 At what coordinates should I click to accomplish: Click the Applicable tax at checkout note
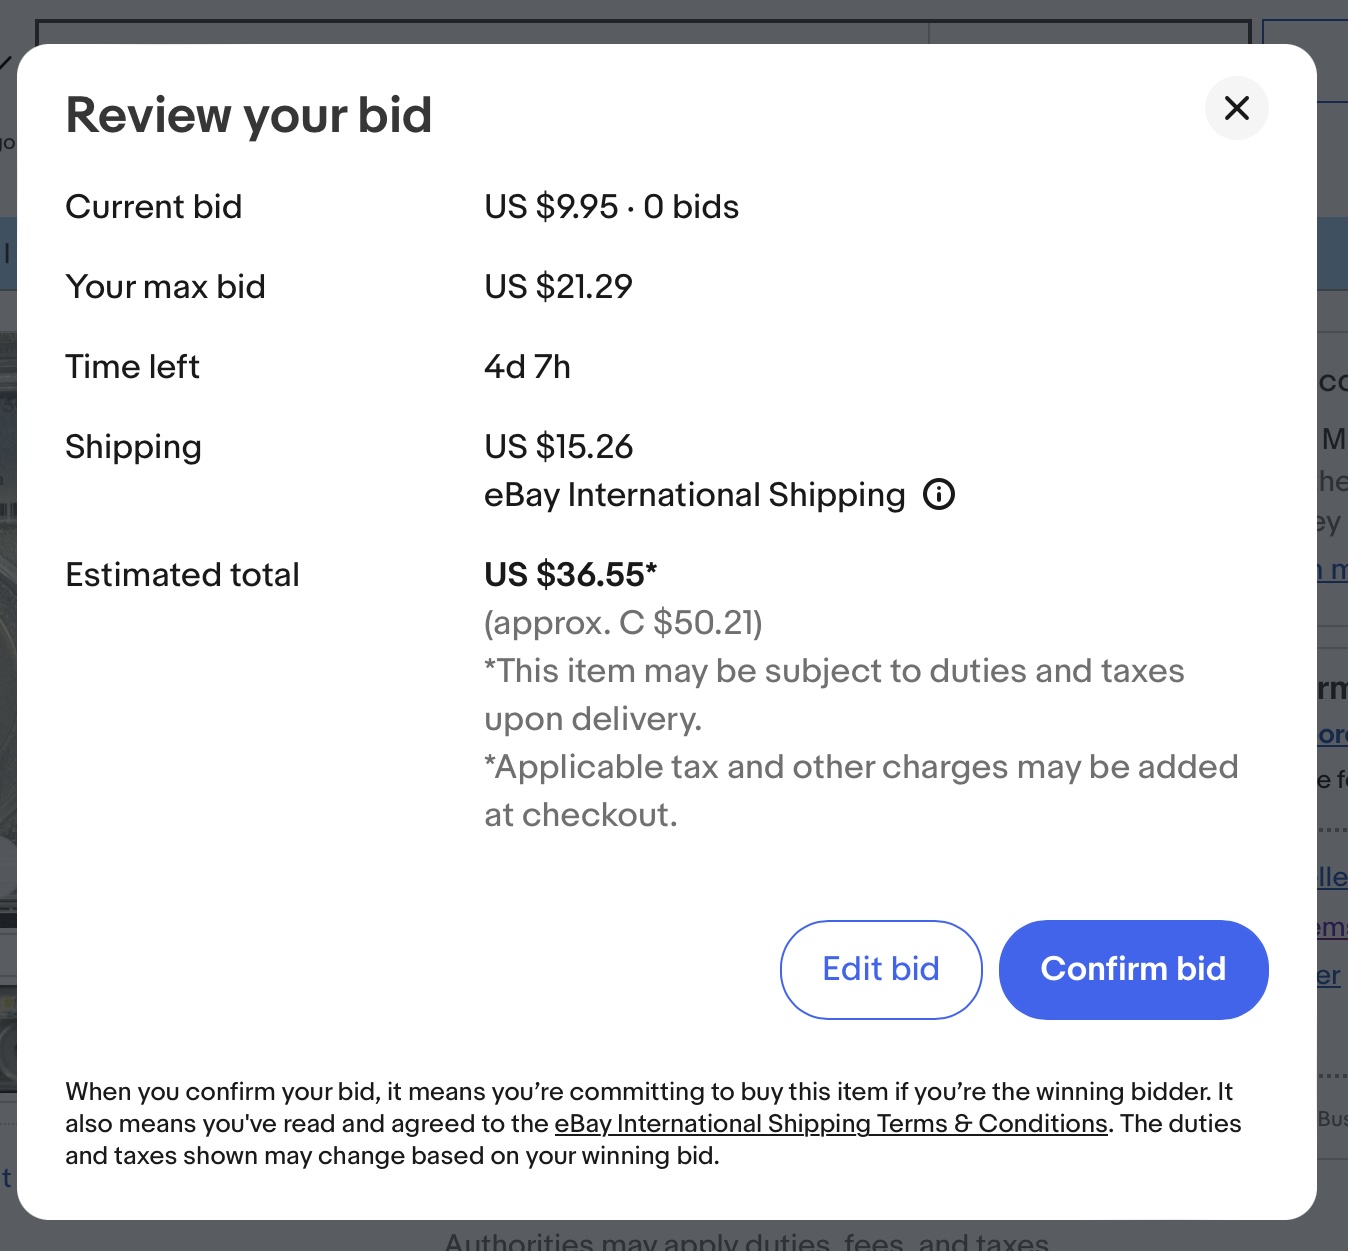point(861,791)
